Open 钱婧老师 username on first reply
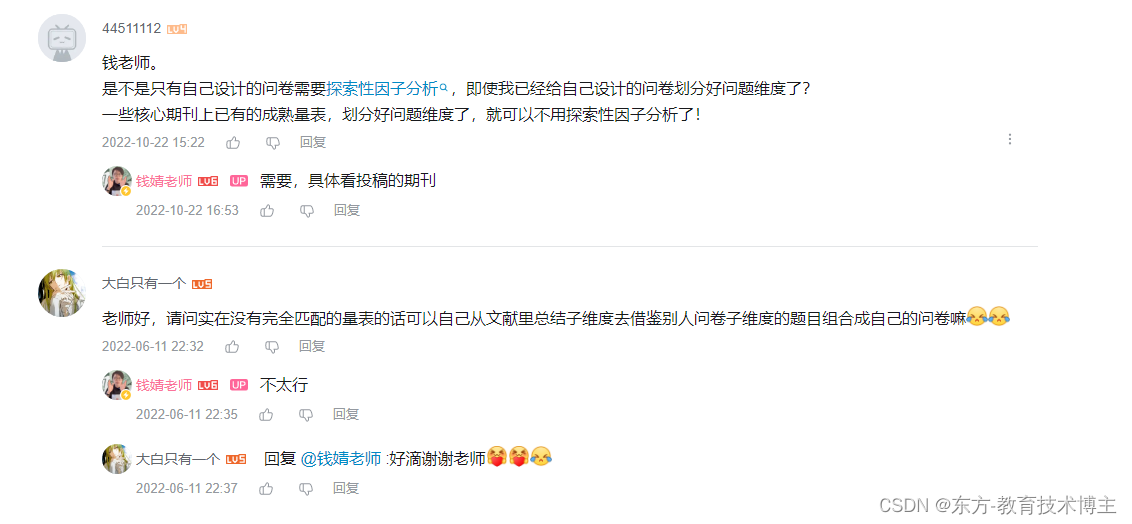Viewport: 1132px width, 524px height. point(164,181)
